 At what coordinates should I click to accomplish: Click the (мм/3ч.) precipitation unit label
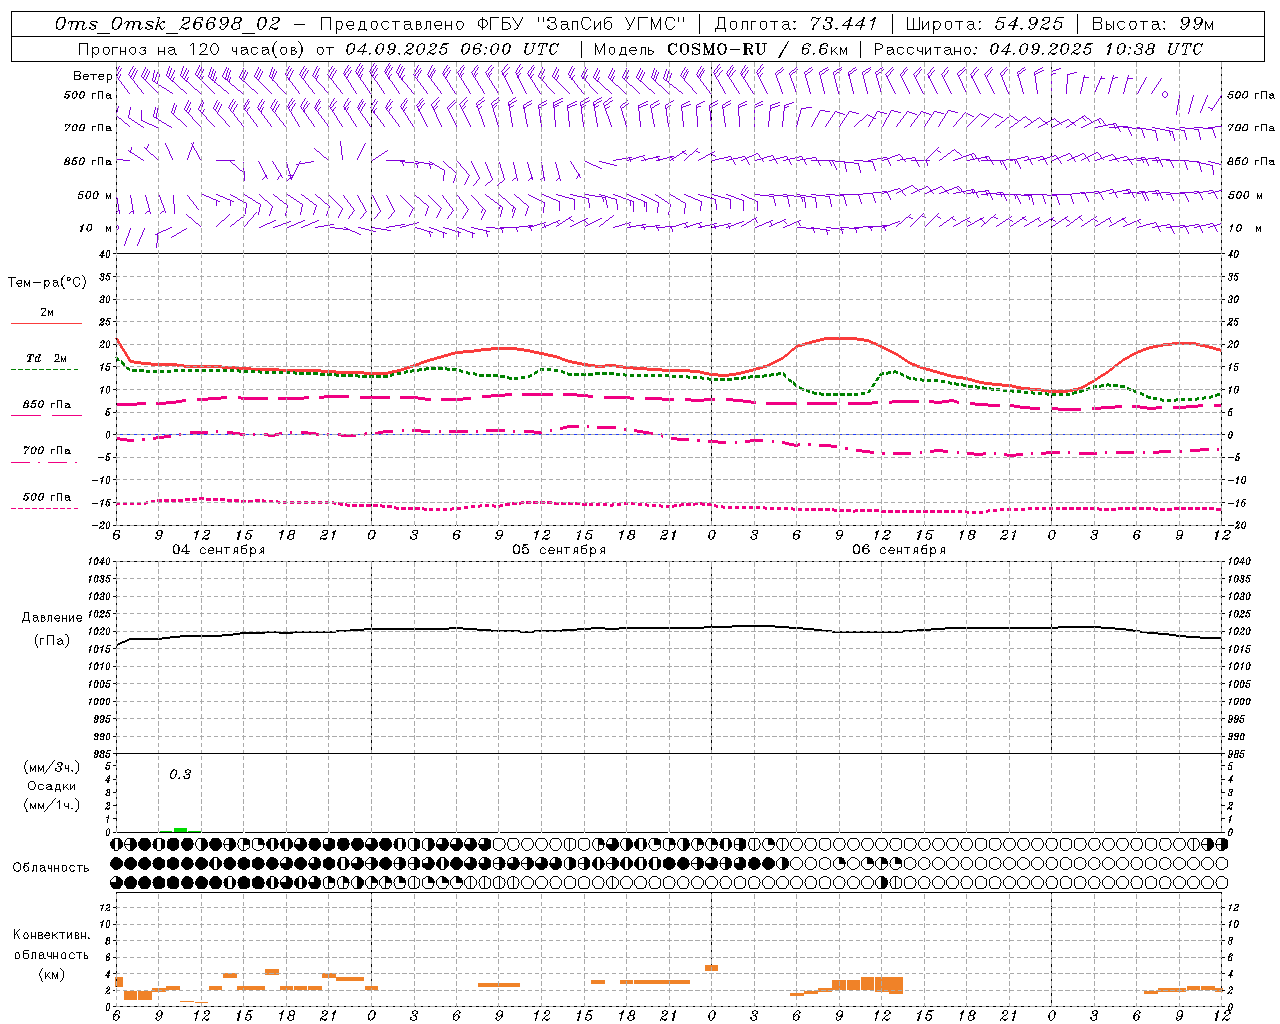pos(52,767)
